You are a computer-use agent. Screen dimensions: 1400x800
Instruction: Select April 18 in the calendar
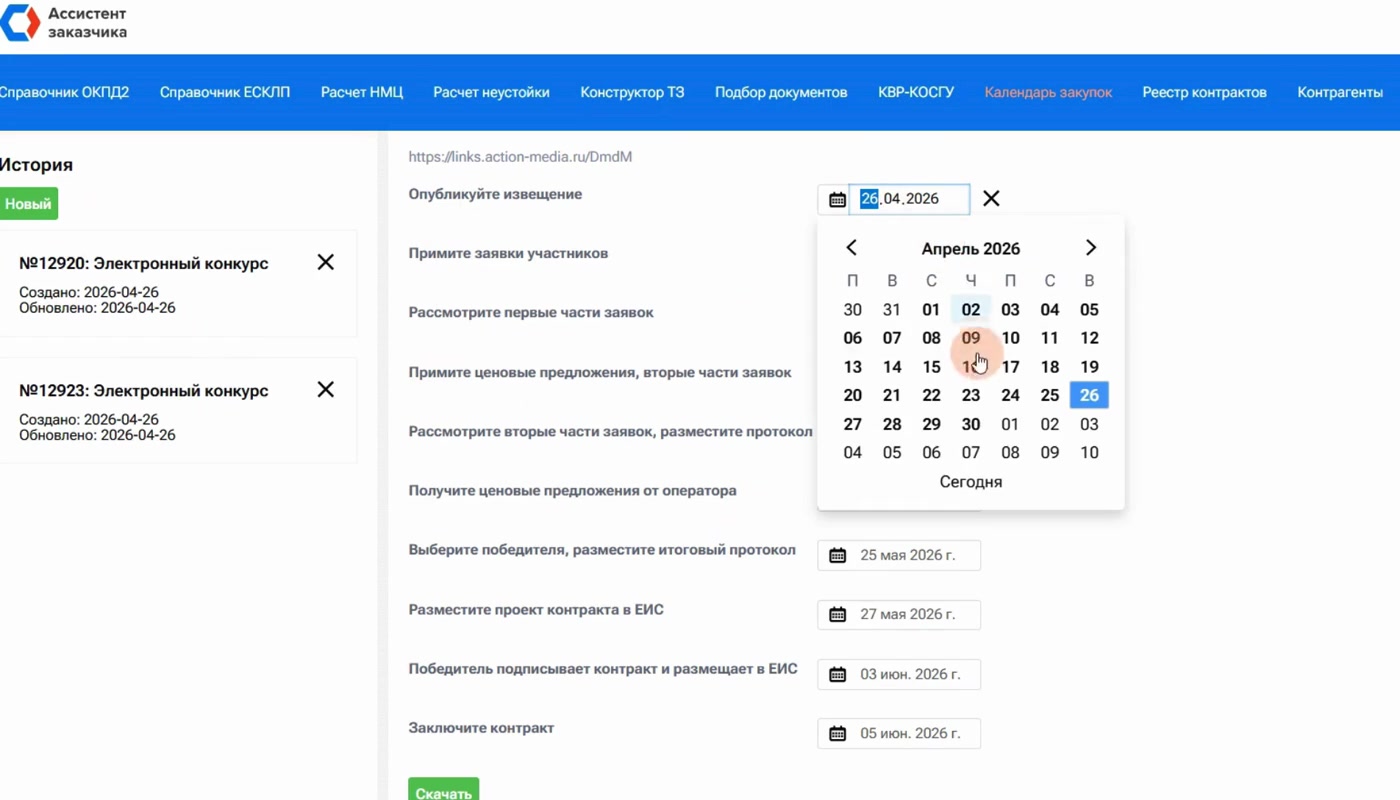(1050, 367)
